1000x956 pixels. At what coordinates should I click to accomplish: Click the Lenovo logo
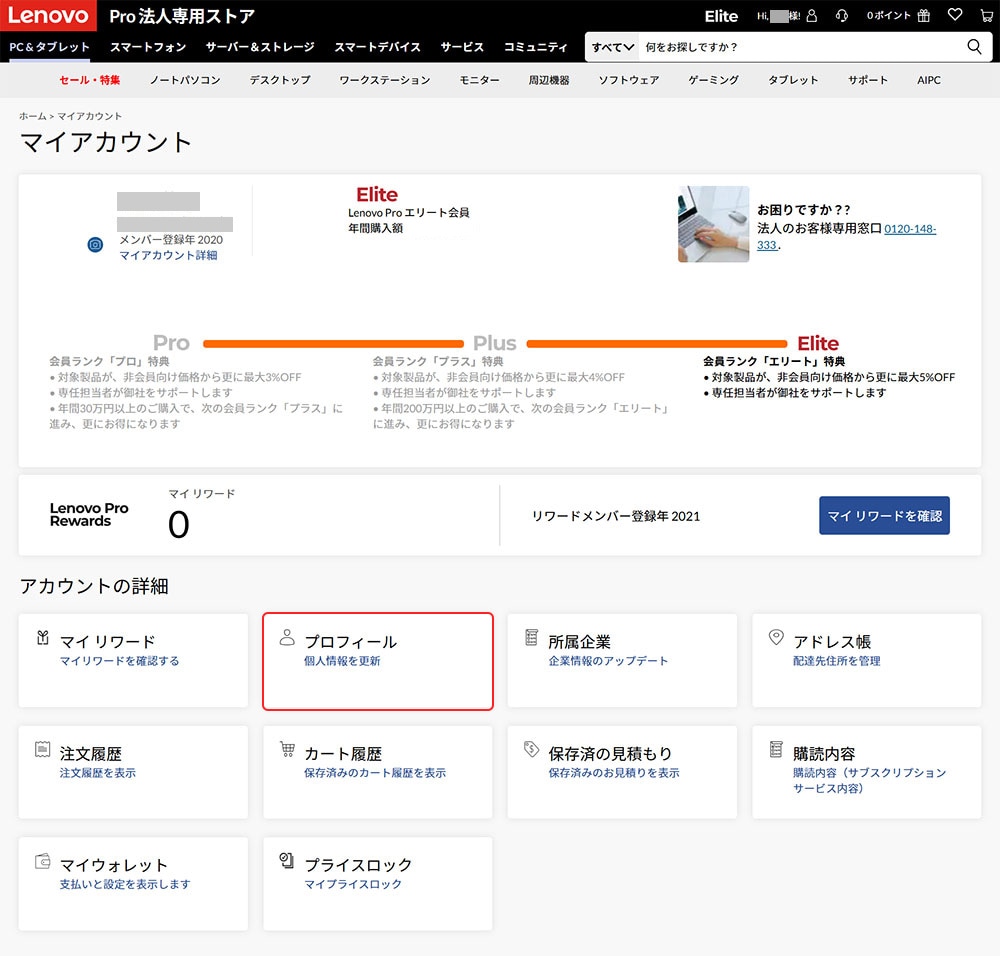tap(49, 16)
